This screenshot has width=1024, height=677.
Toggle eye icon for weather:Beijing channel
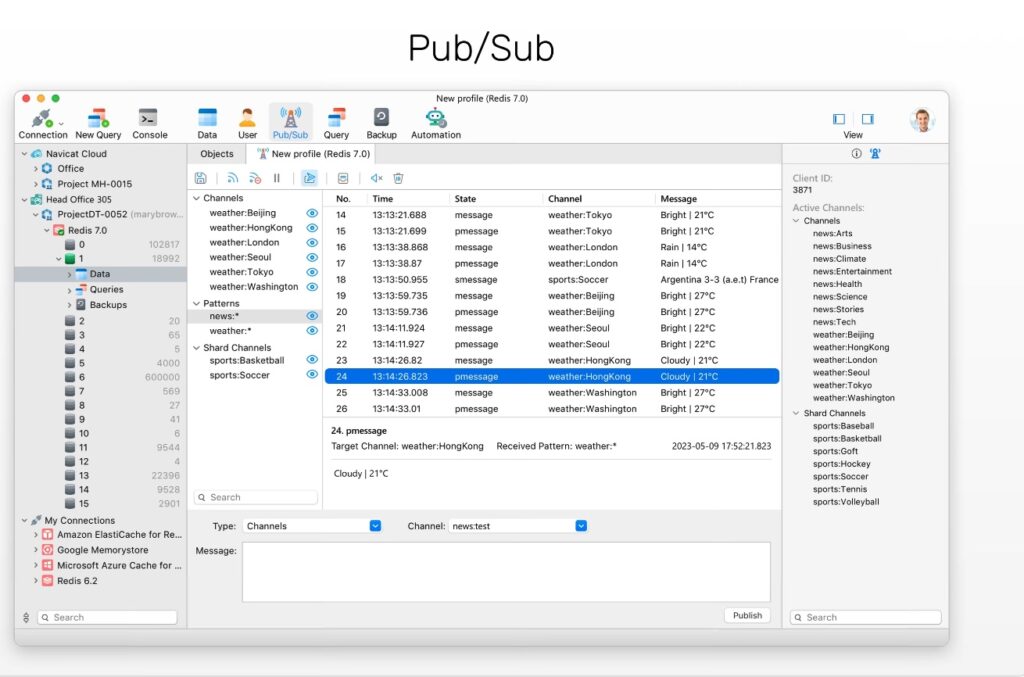[x=312, y=213]
